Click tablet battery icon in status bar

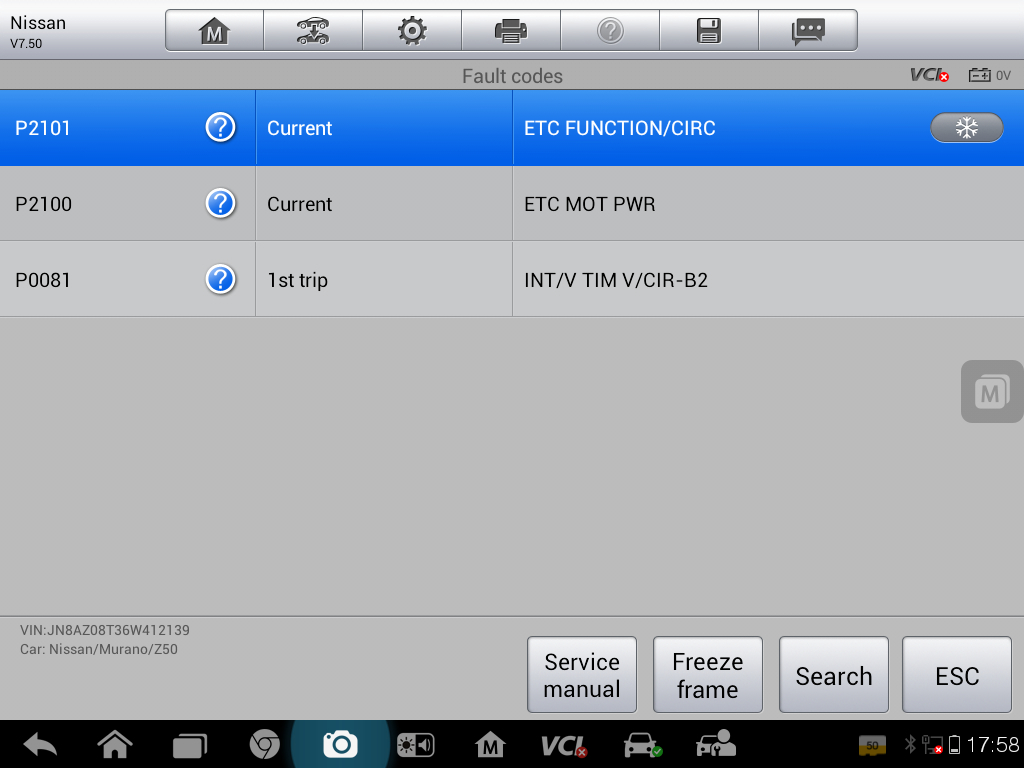[x=954, y=744]
